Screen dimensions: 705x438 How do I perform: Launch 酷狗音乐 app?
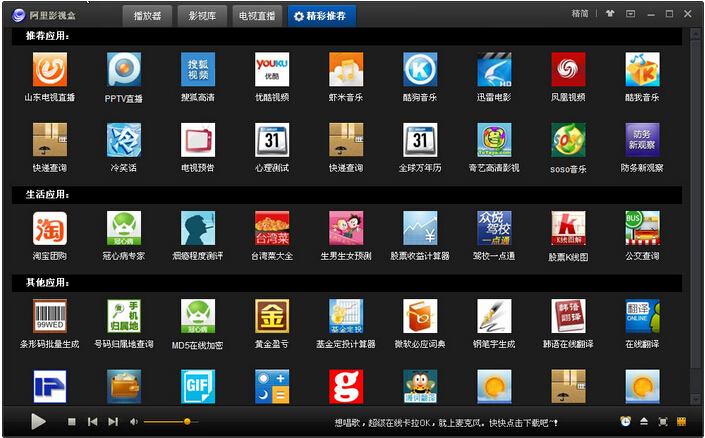(x=420, y=70)
